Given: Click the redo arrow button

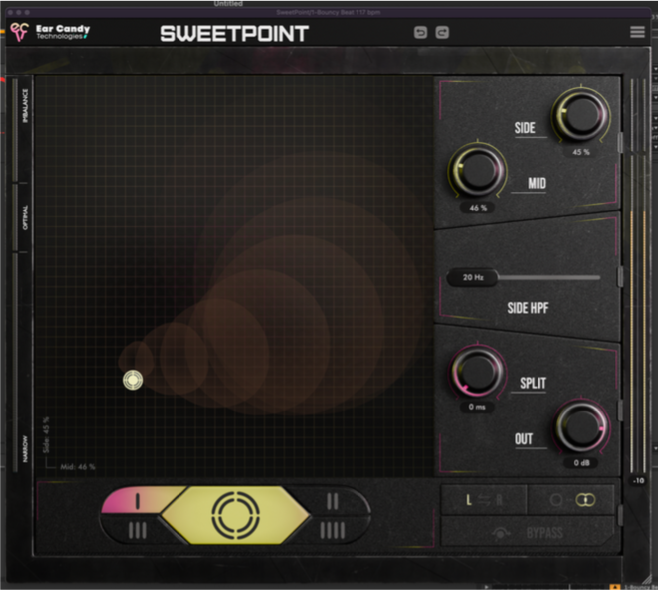Looking at the screenshot, I should [x=442, y=33].
